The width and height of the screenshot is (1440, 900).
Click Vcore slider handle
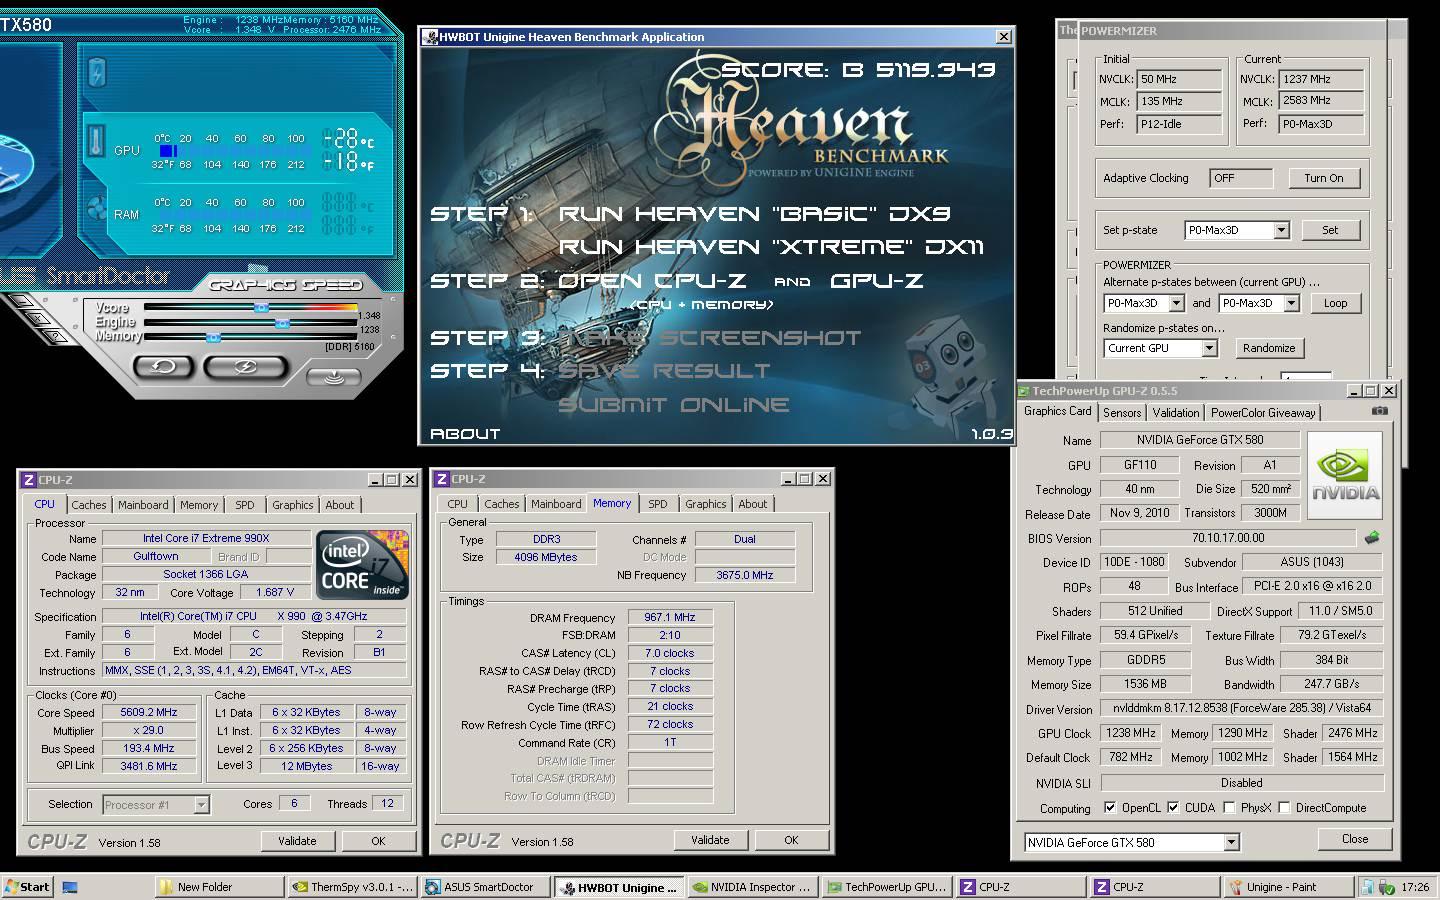[x=261, y=308]
